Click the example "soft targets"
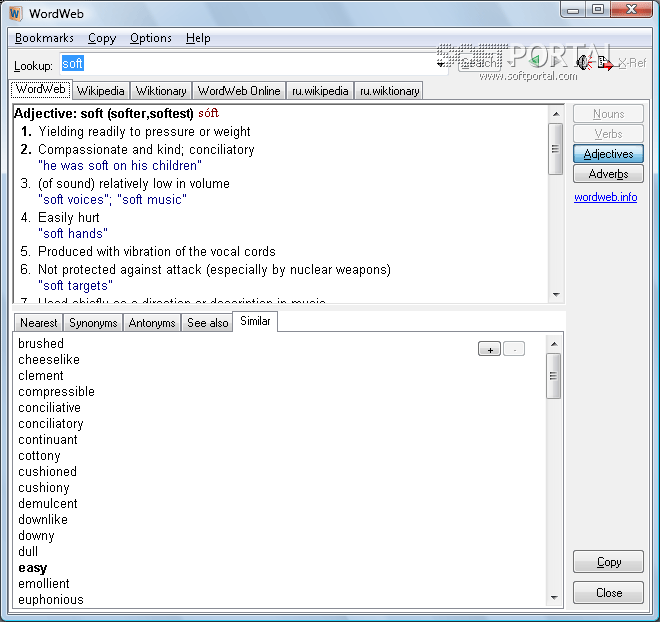Screen dimensions: 660x622 (x=75, y=285)
